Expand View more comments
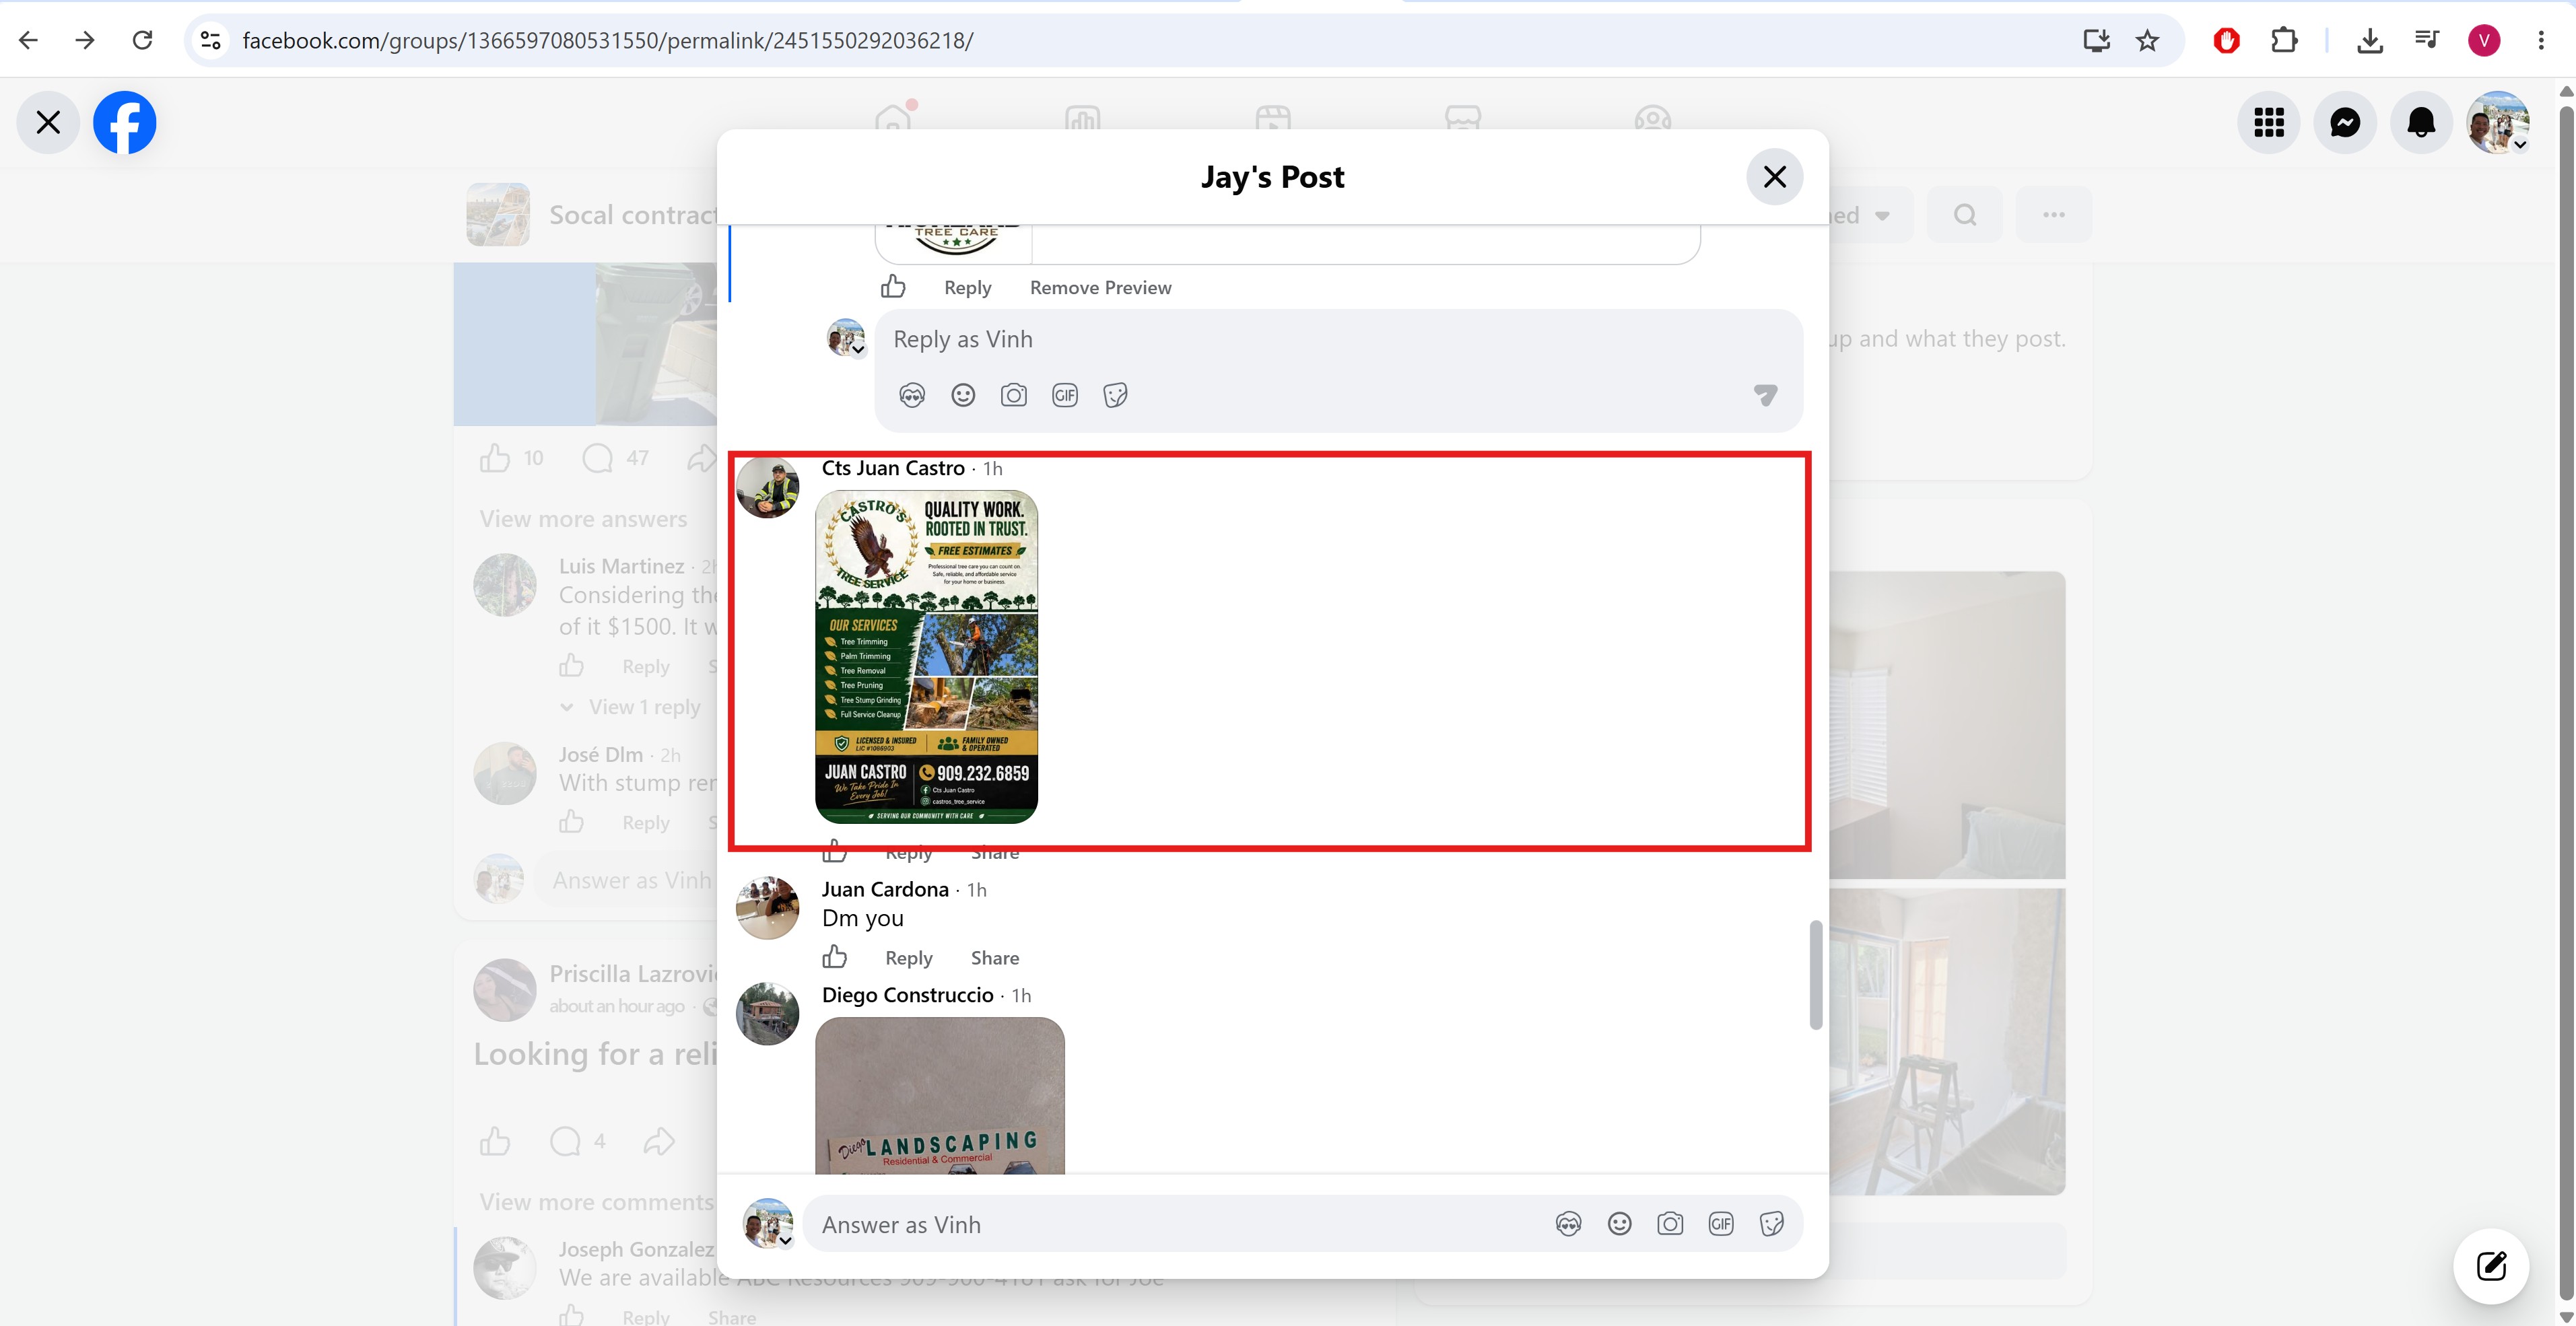This screenshot has height=1326, width=2576. coord(597,1202)
